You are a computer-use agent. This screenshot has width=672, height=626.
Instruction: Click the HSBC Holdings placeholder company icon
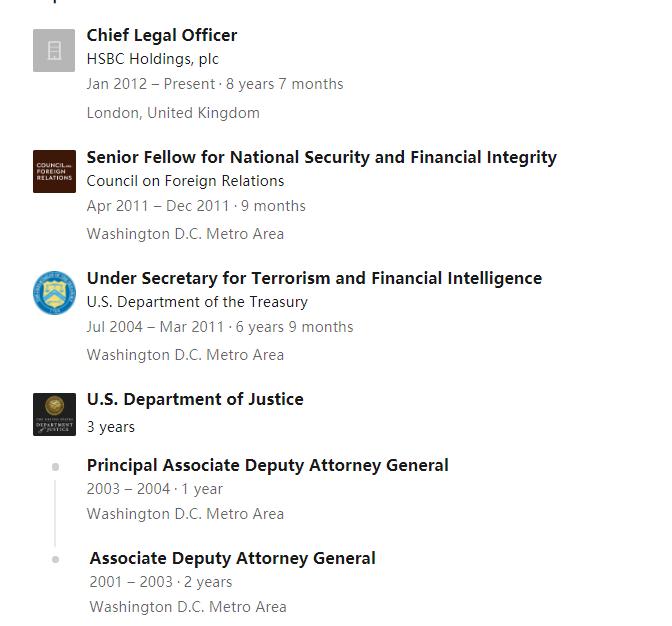click(x=54, y=51)
